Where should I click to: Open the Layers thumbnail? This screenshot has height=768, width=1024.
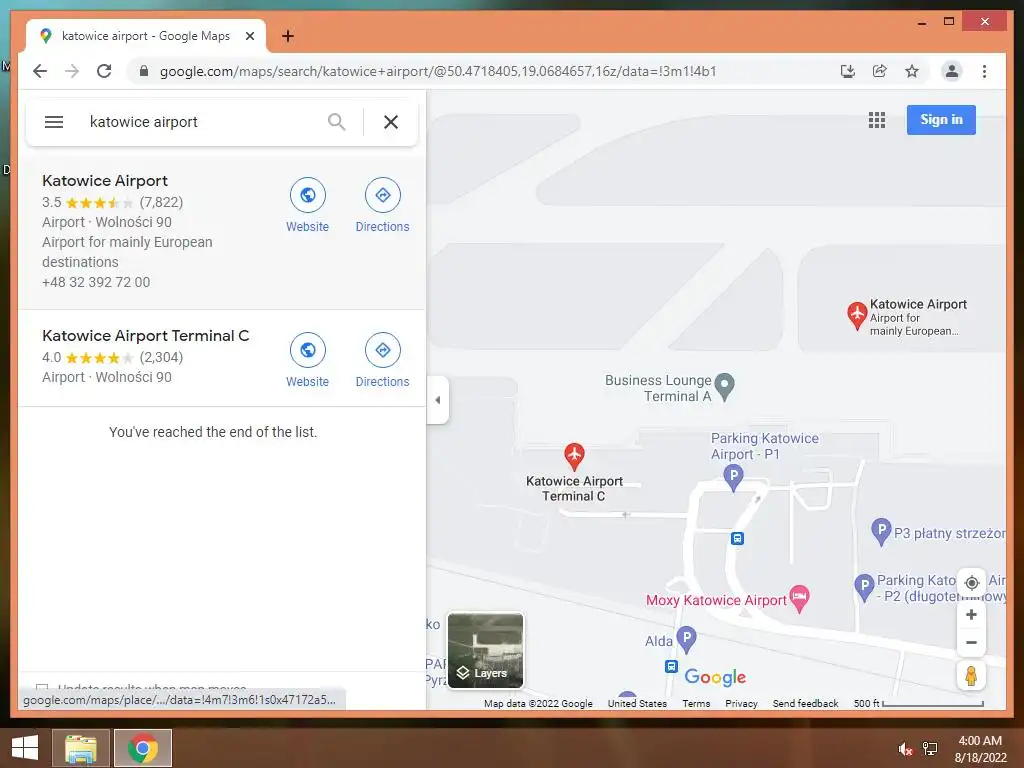click(x=485, y=650)
